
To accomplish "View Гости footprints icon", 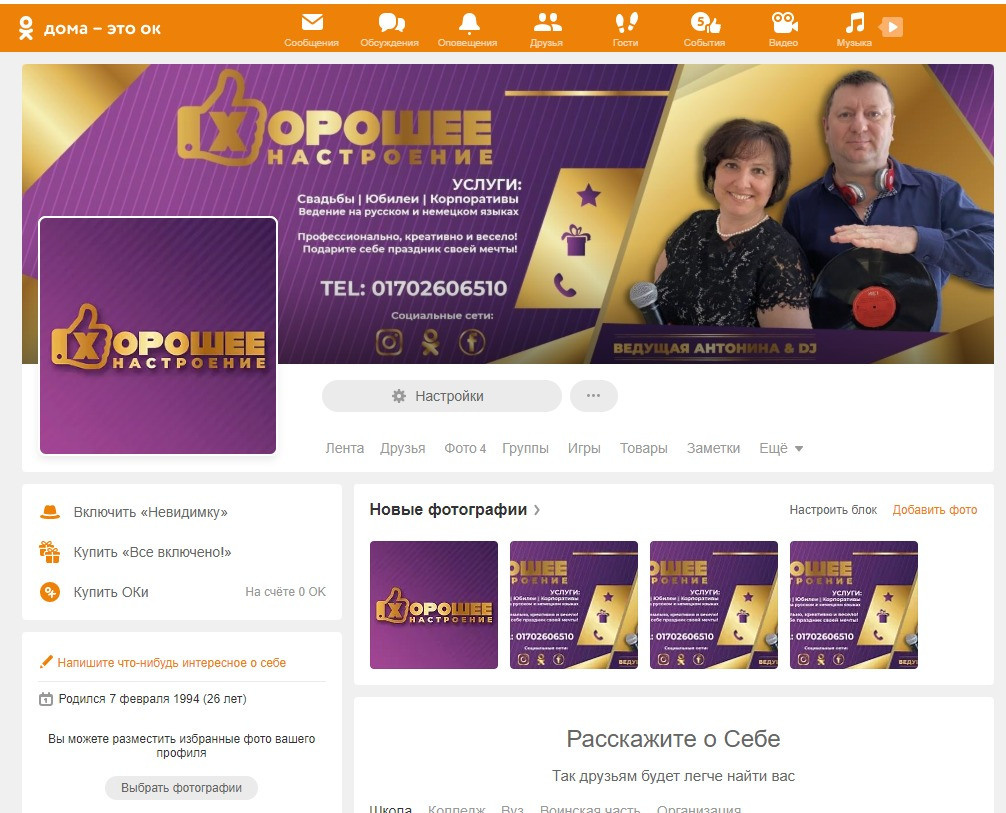I will coord(626,22).
